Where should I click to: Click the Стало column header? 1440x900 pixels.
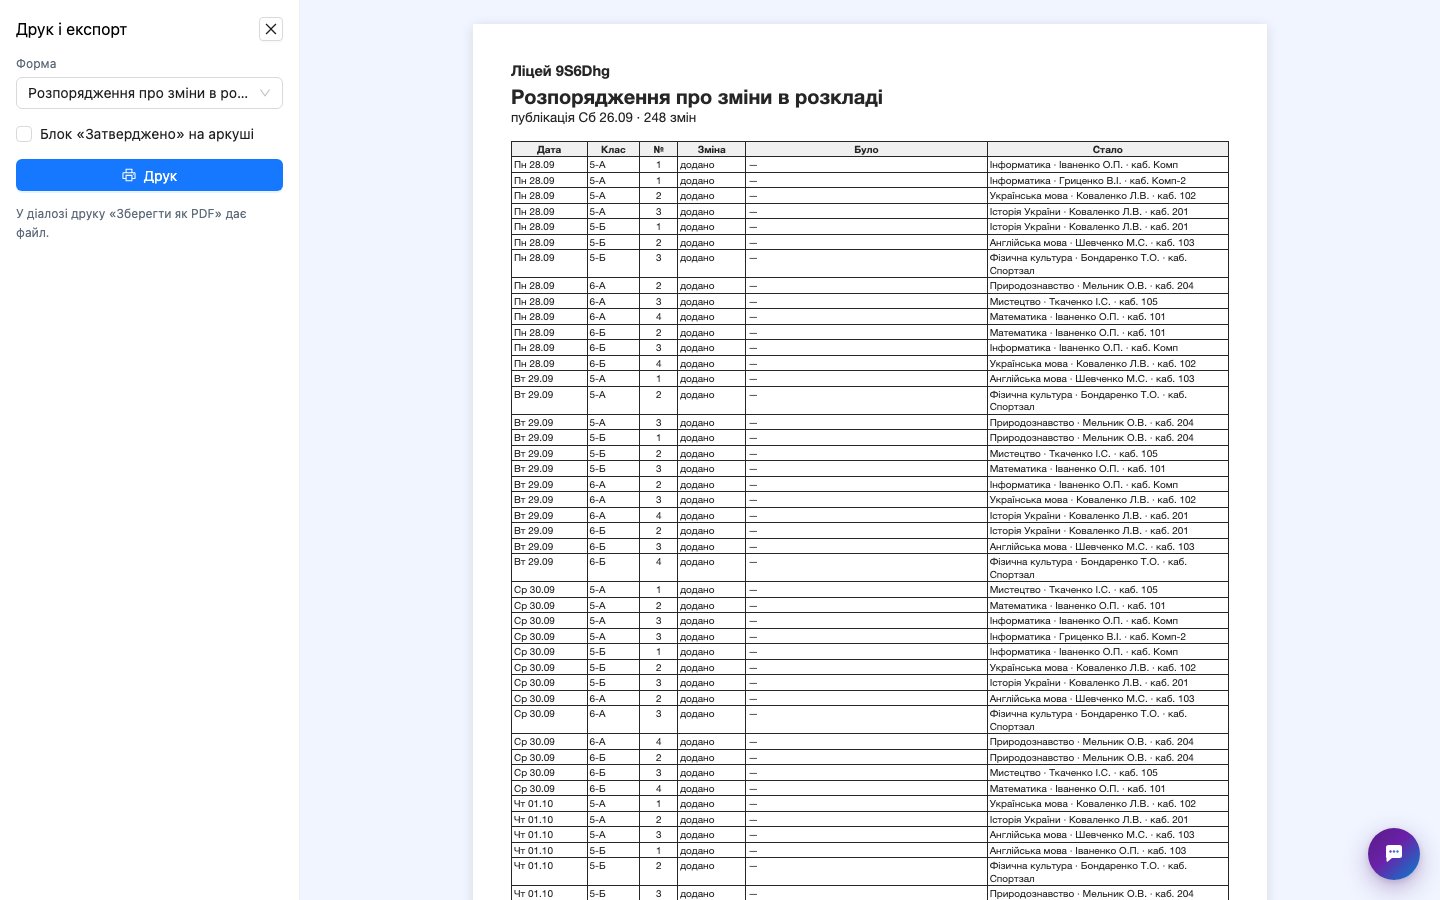point(1107,150)
